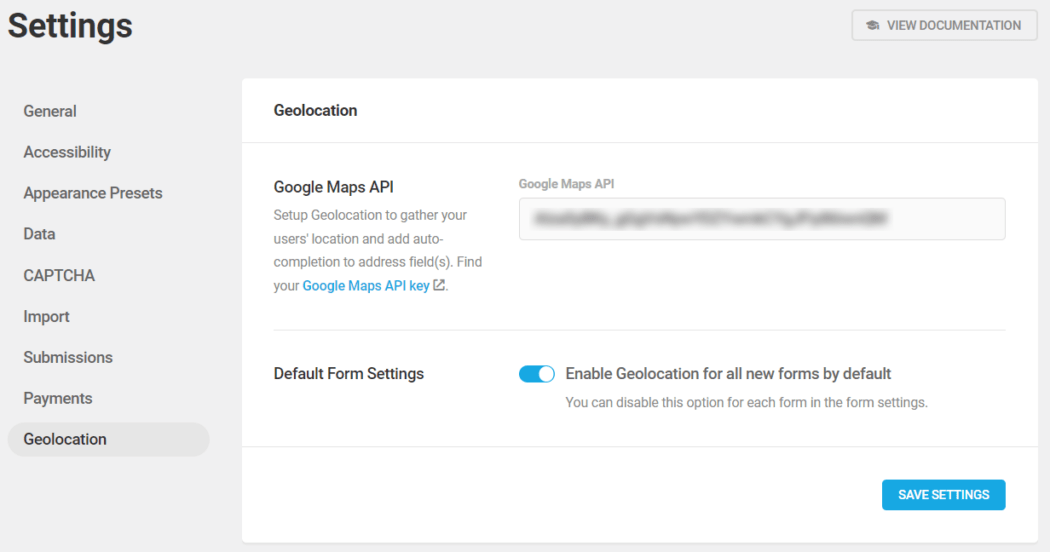
Task: Click the Save Settings button
Action: (x=944, y=495)
